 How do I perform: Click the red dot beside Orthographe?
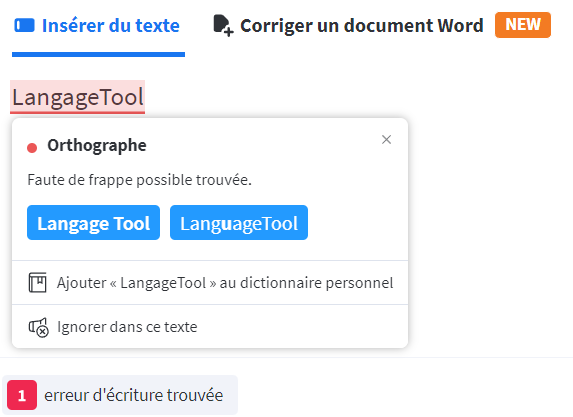coord(32,148)
